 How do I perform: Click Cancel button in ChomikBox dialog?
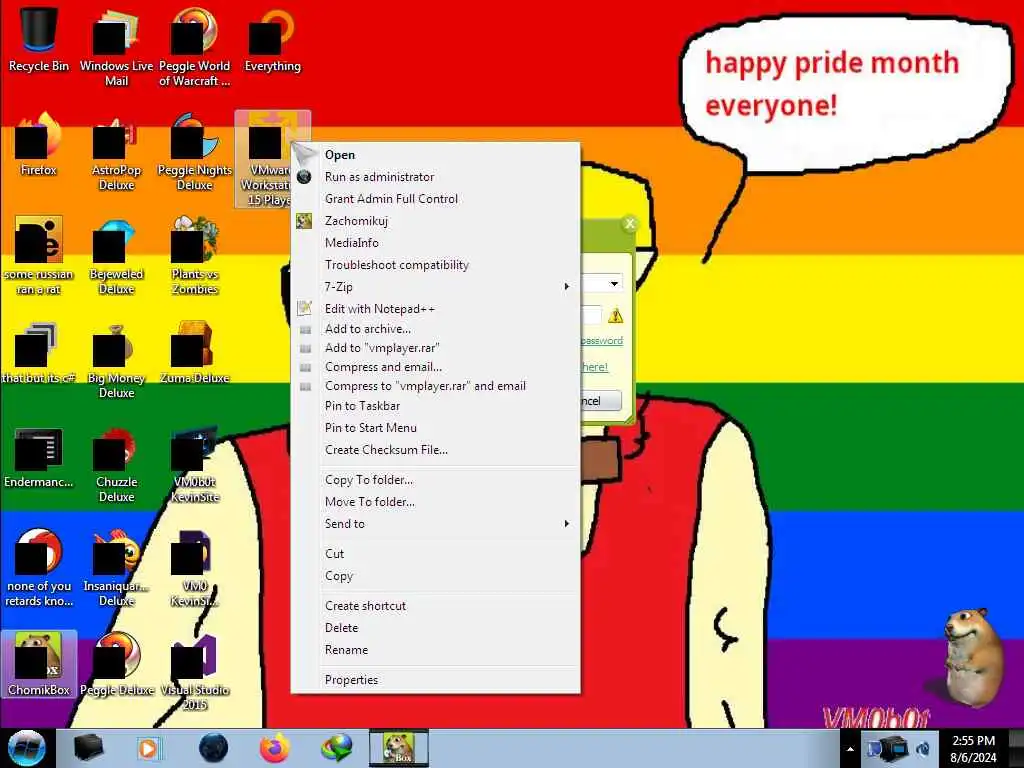[x=601, y=400]
